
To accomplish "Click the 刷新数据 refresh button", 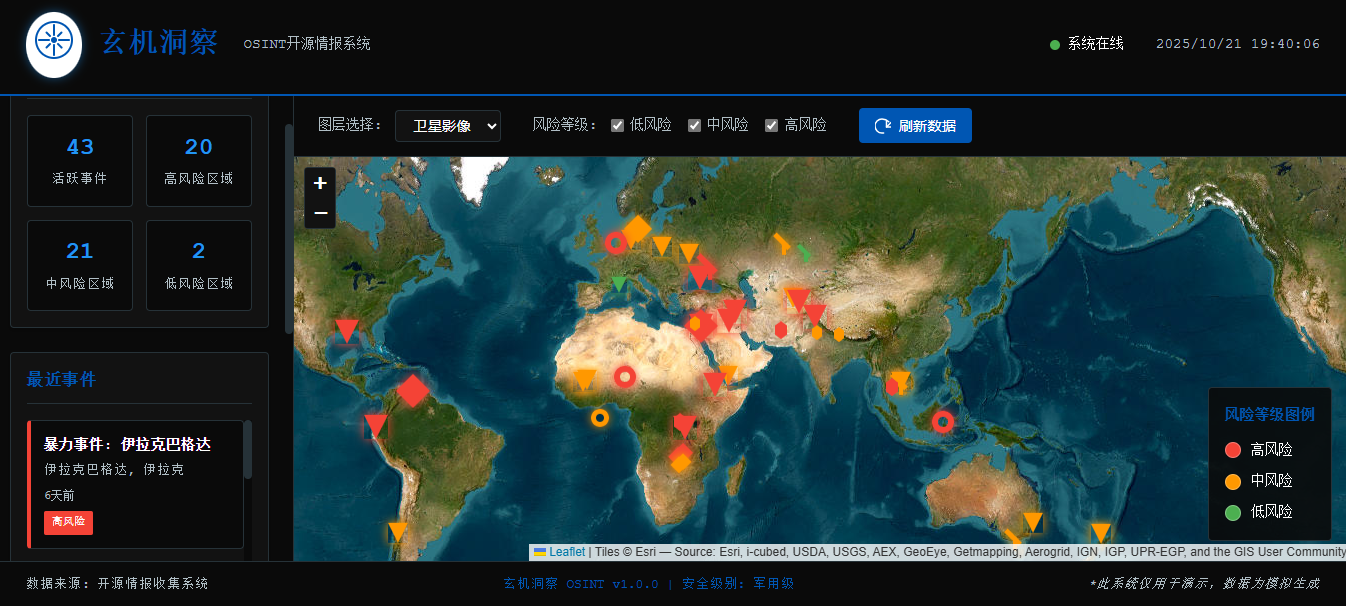I will pyautogui.click(x=915, y=126).
